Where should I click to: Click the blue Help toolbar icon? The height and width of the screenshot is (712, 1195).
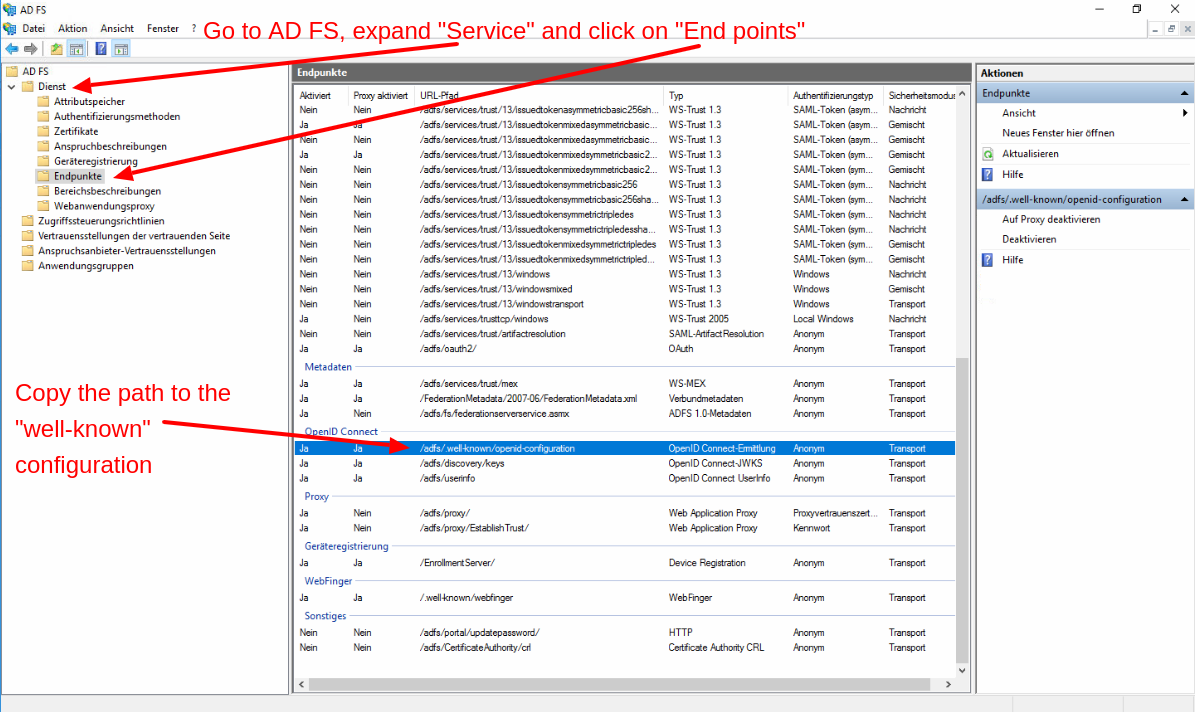tap(101, 49)
